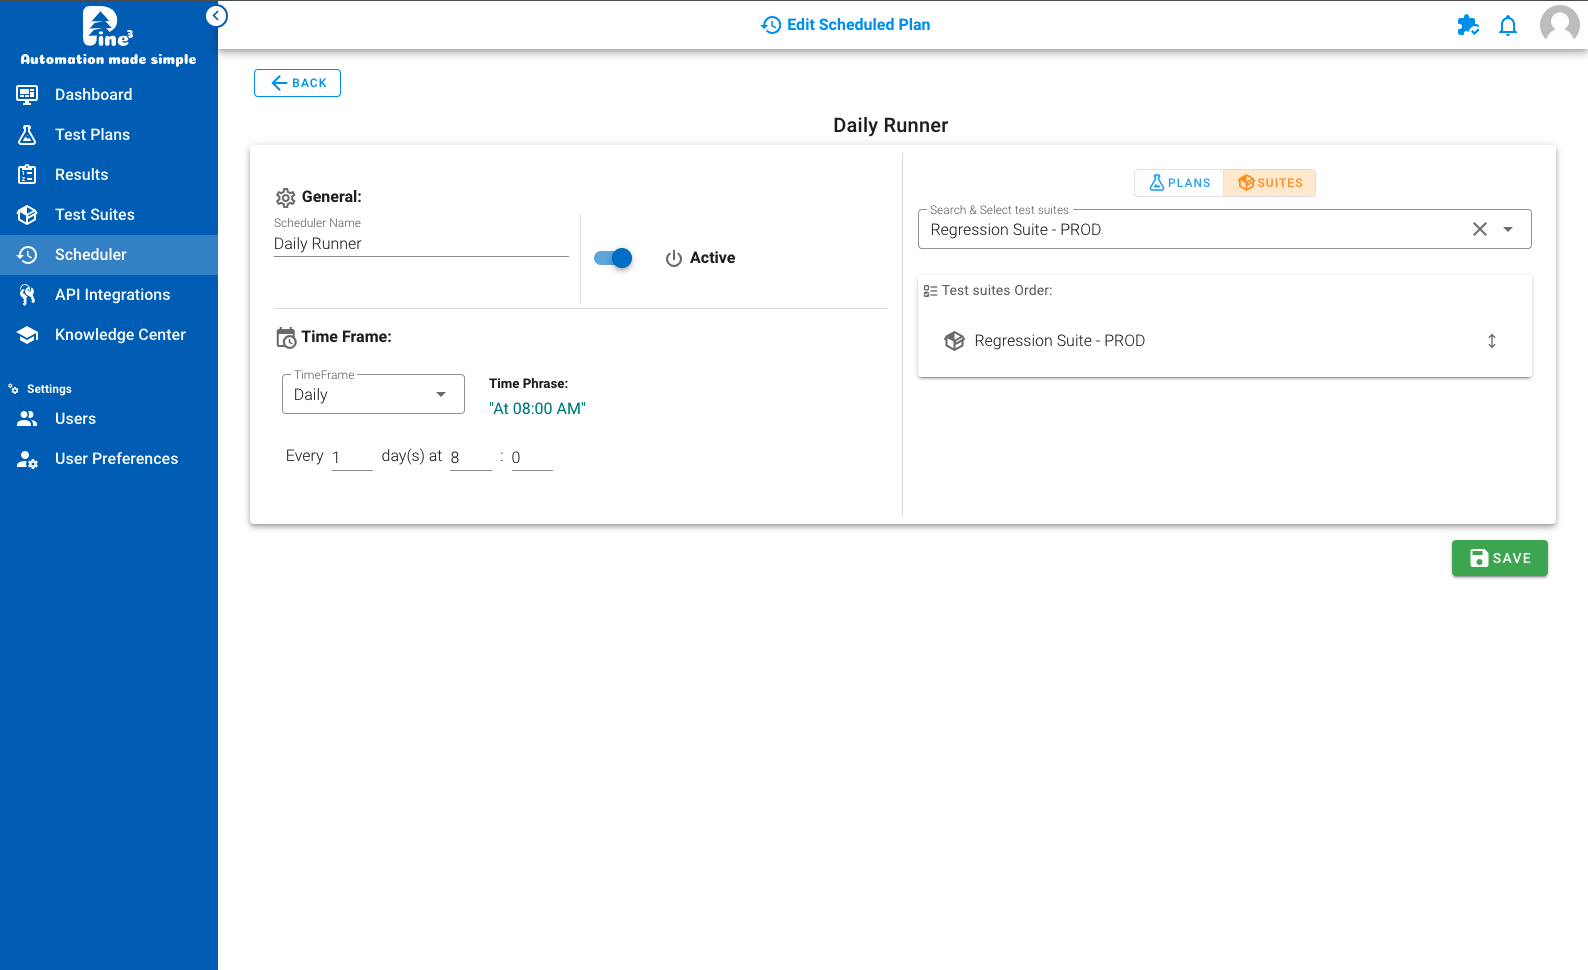Click the API Integrations icon
The height and width of the screenshot is (970, 1588).
click(28, 294)
